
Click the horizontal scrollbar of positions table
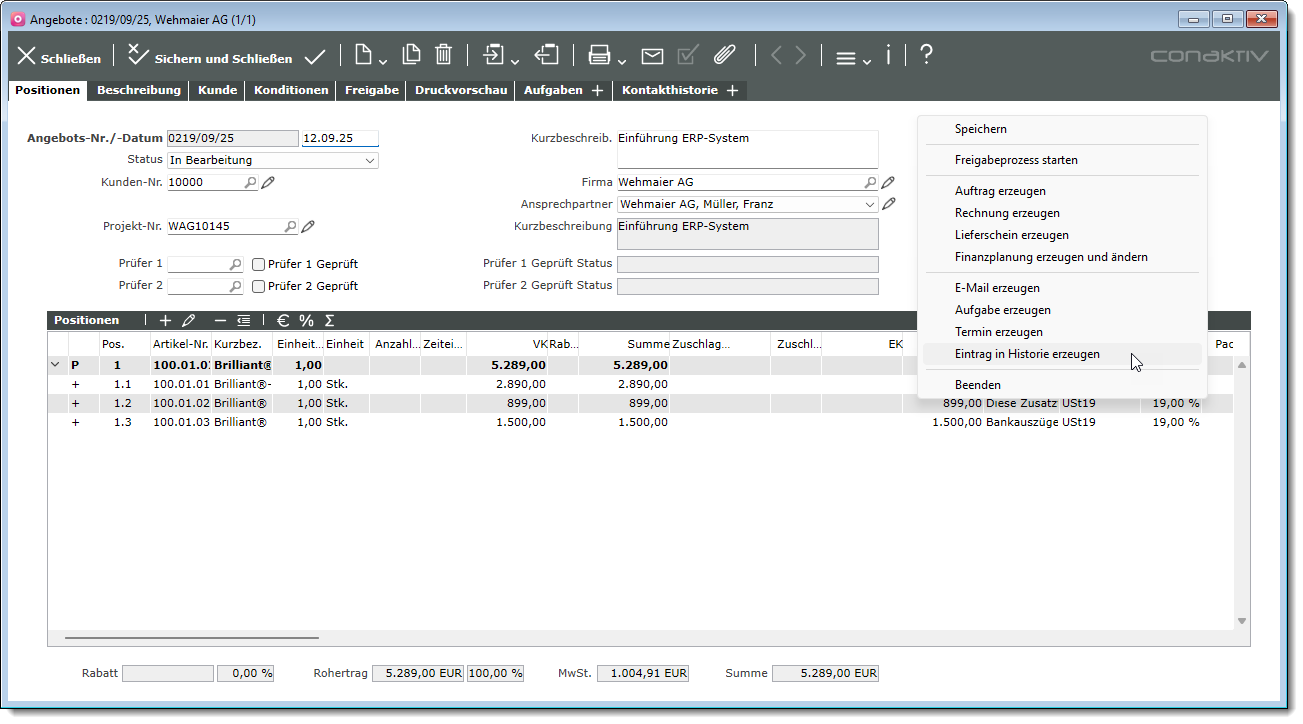point(192,637)
